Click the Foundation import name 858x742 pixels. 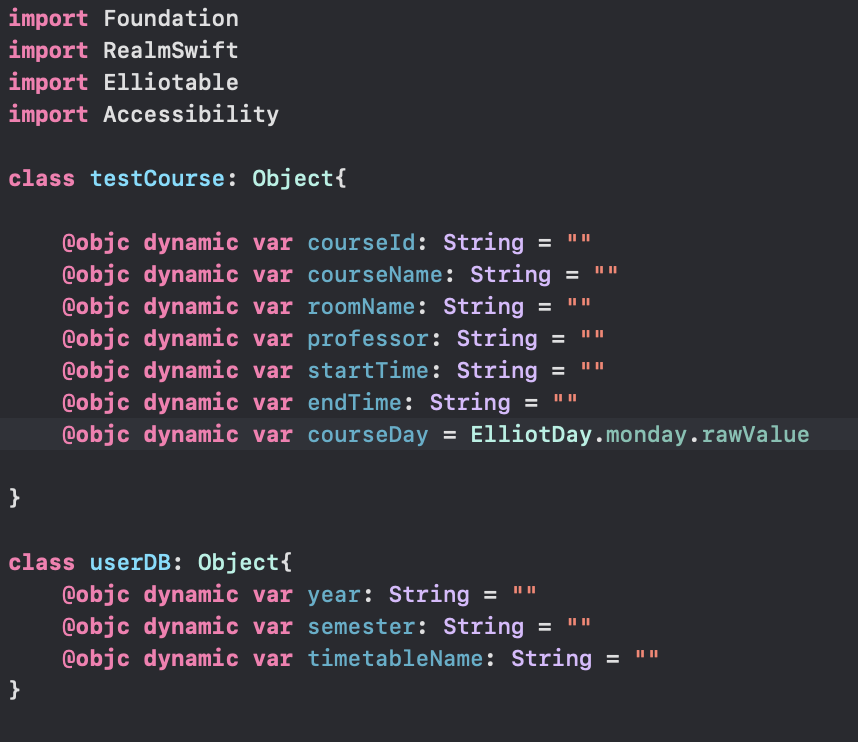[171, 18]
